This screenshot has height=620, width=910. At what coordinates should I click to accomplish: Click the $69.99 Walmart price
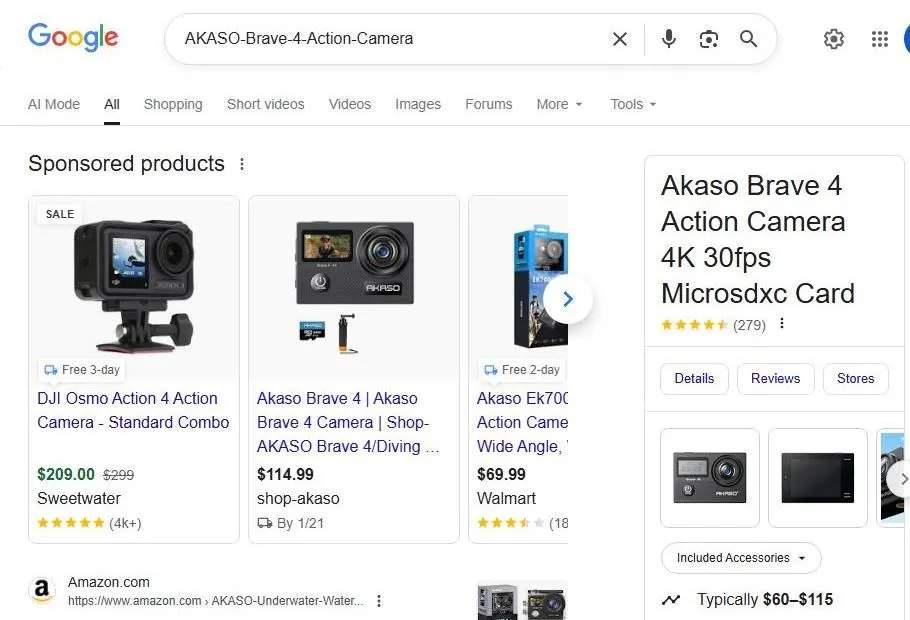tap(501, 474)
